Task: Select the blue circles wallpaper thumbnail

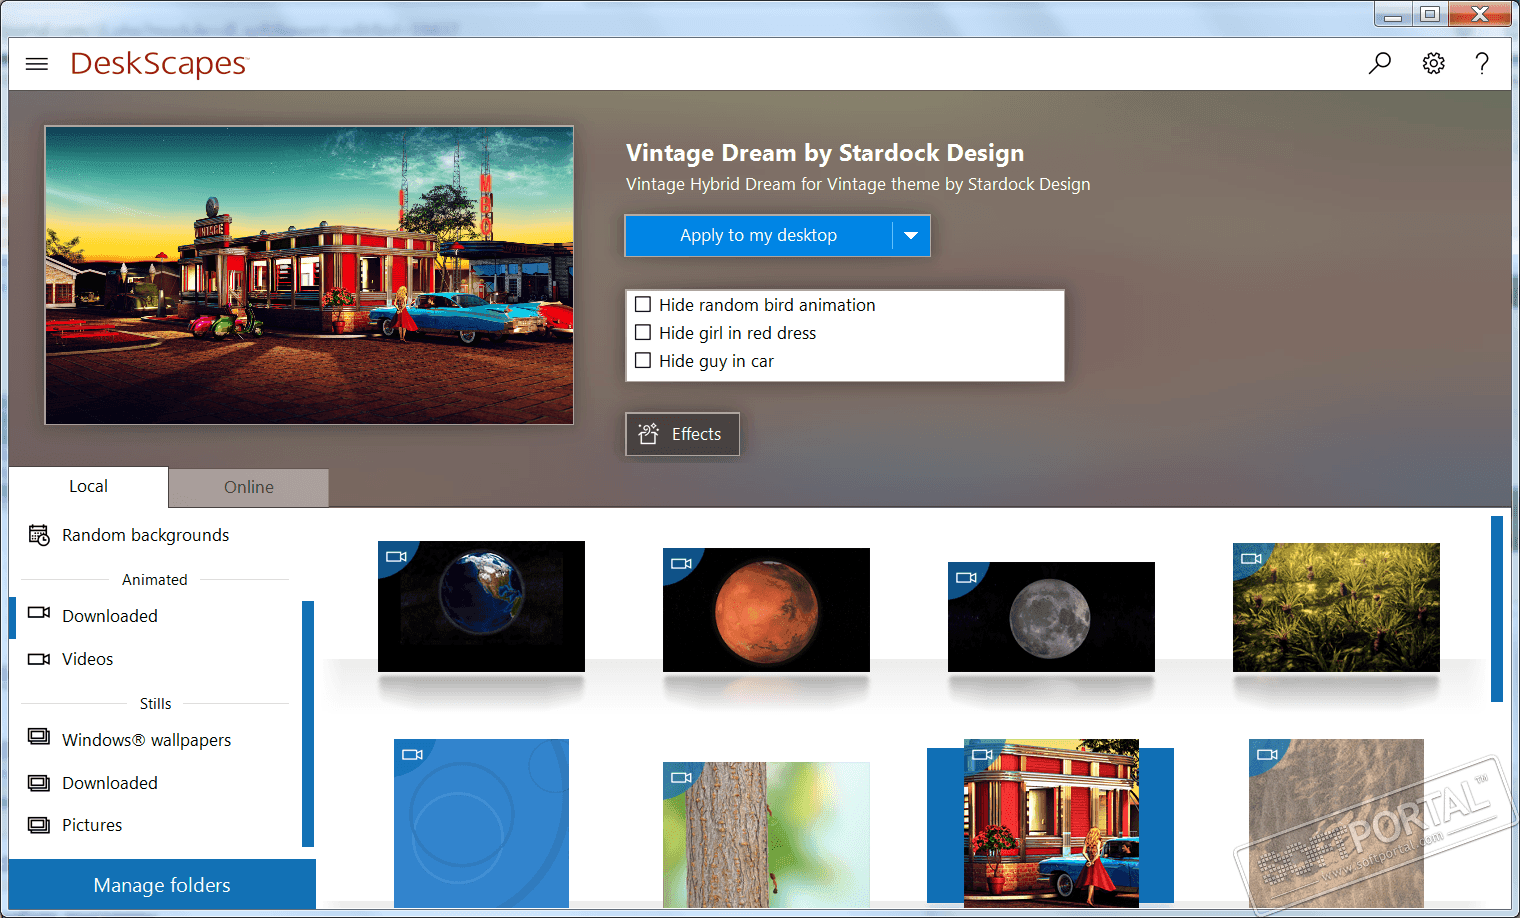Action: point(481,823)
